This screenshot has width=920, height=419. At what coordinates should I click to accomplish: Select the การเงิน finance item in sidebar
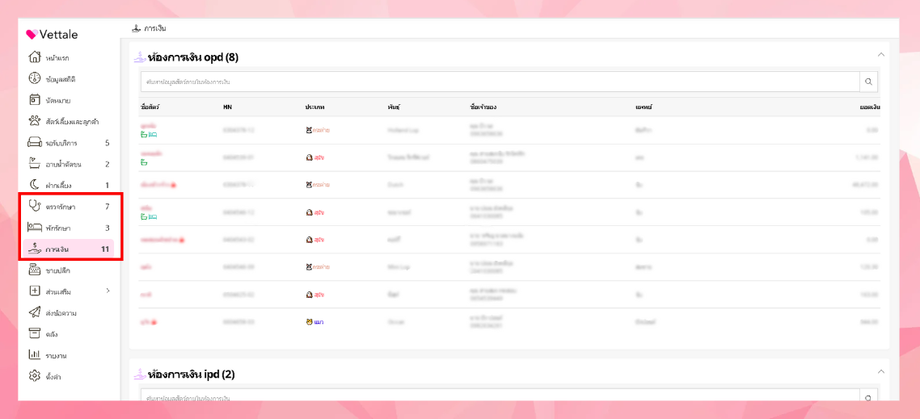point(68,249)
